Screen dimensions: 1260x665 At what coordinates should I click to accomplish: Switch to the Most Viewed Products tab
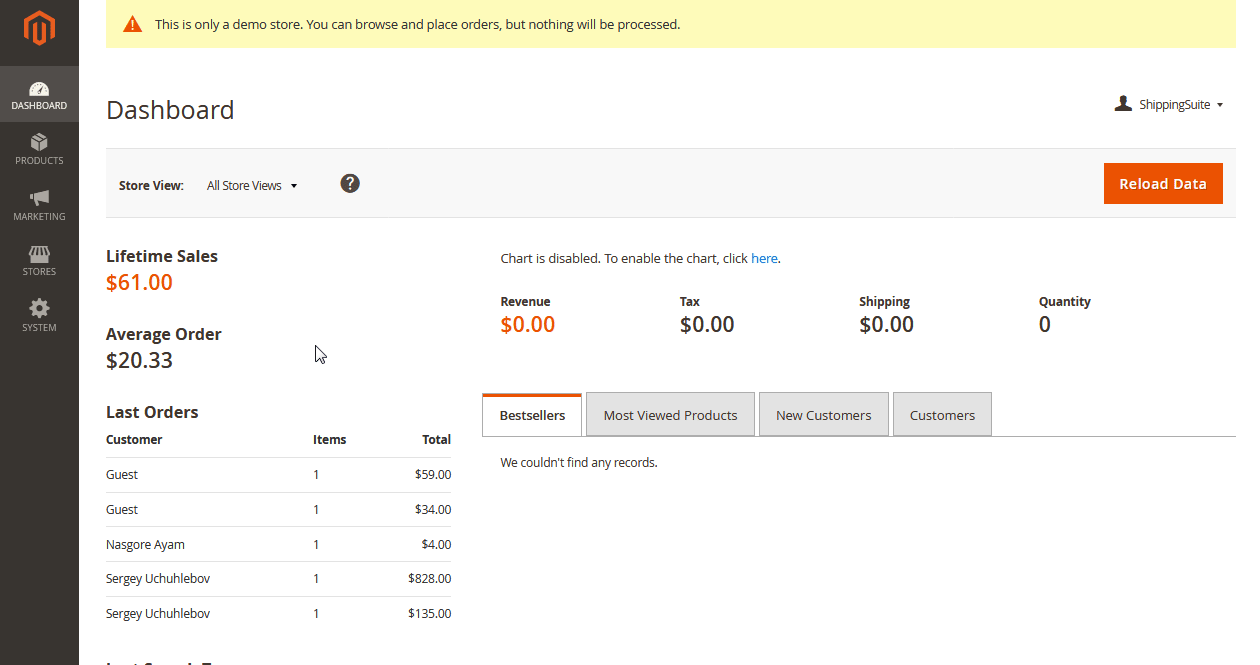click(x=670, y=415)
